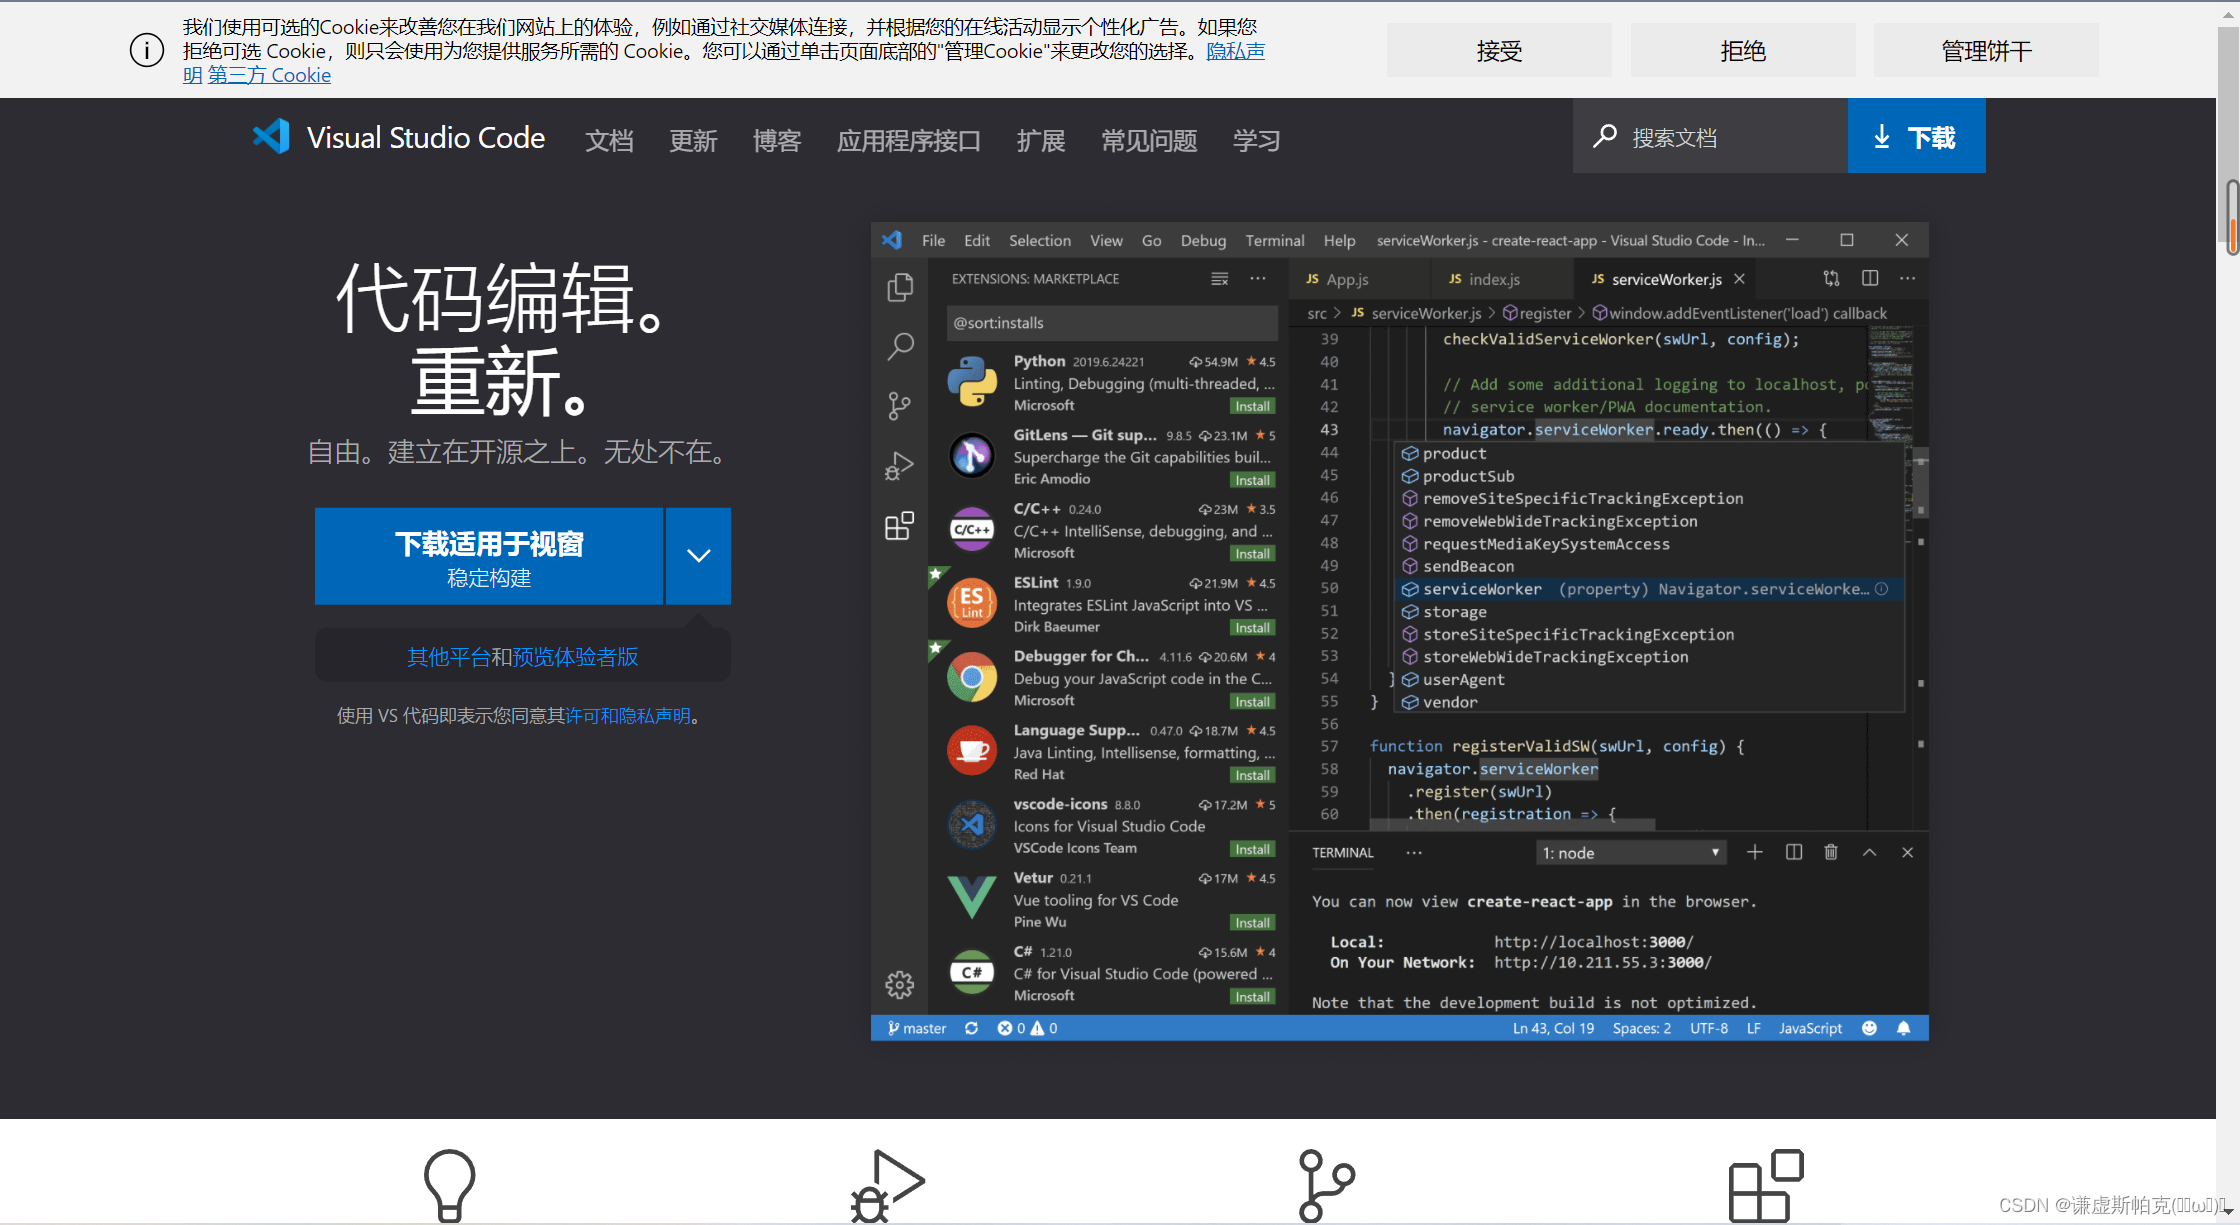This screenshot has width=2240, height=1225.
Task: Click 接受 to accept cookies
Action: [1499, 50]
